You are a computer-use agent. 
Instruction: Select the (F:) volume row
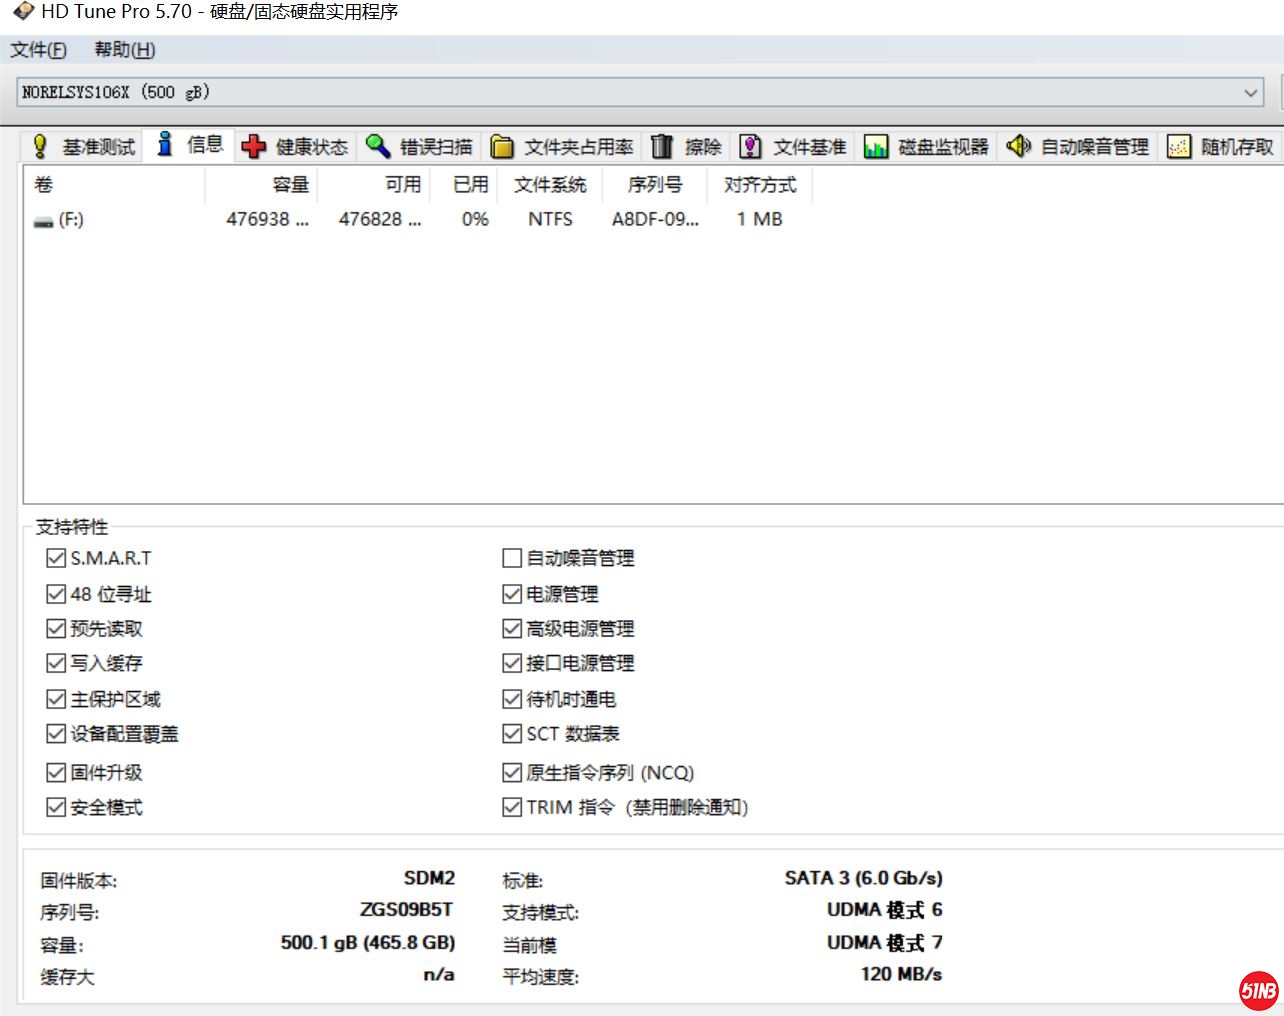[x=70, y=220]
